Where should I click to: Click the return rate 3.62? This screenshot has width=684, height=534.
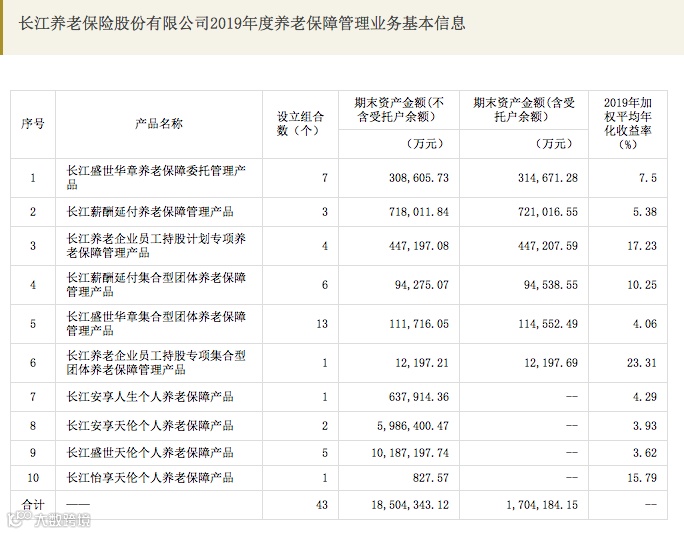(645, 453)
